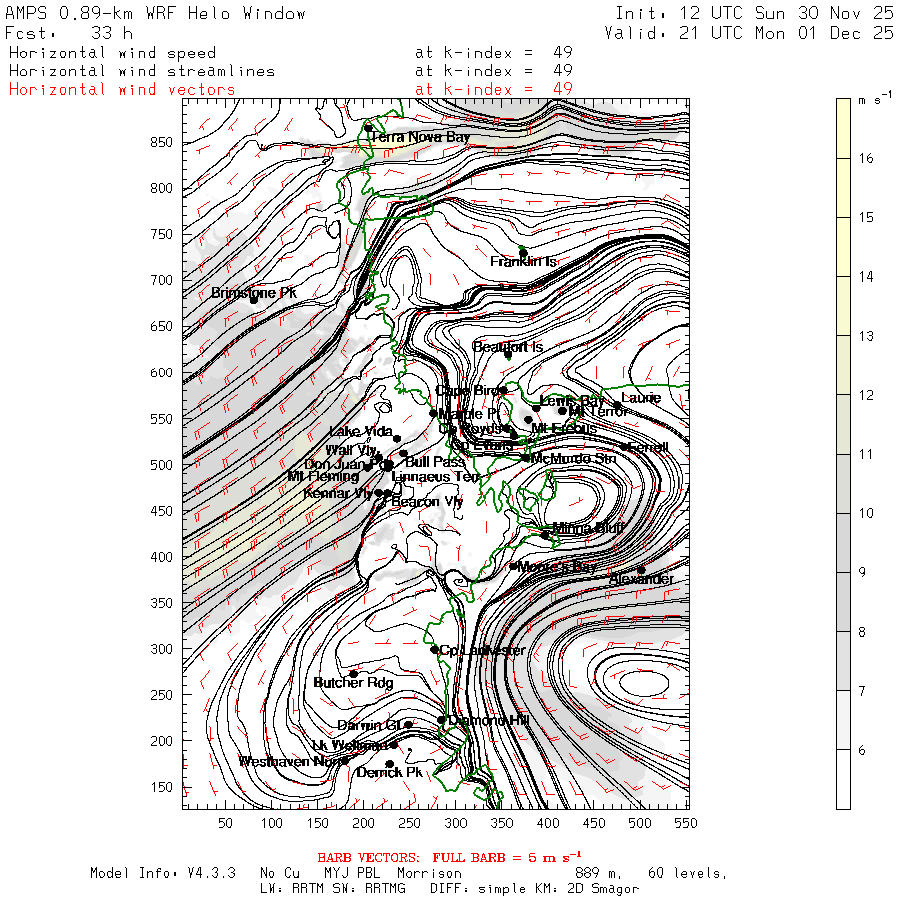
Task: Click the 'Ferrell' station label
Action: (x=648, y=447)
